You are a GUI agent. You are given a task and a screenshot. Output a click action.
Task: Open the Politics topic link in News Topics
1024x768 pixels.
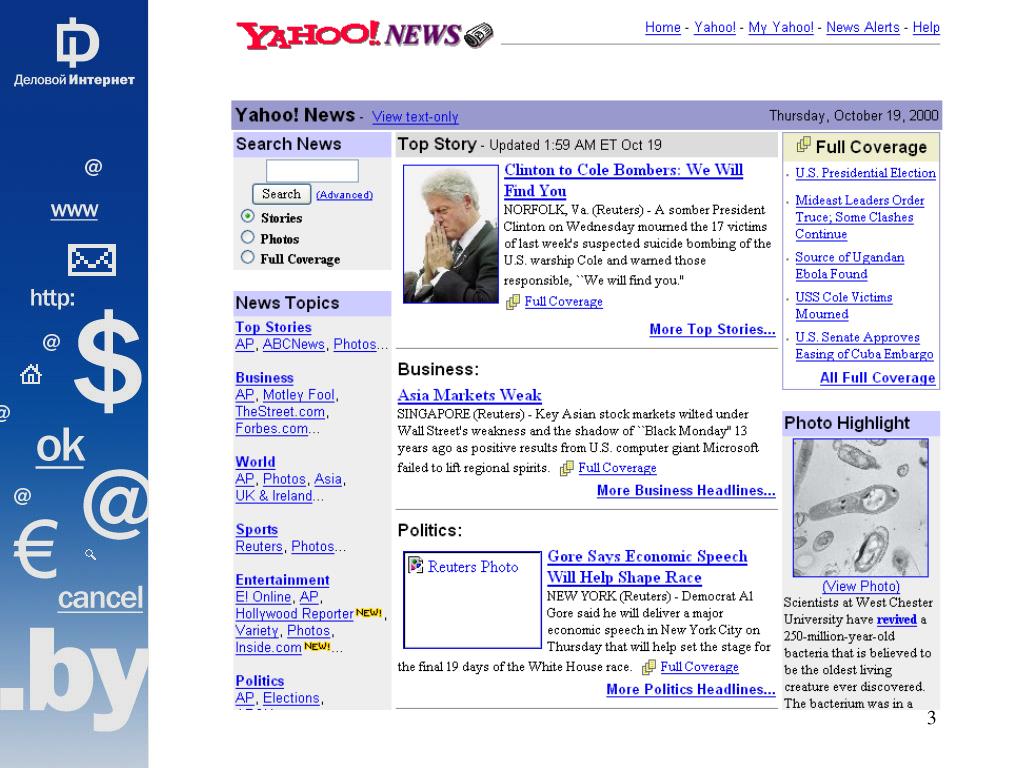click(260, 680)
